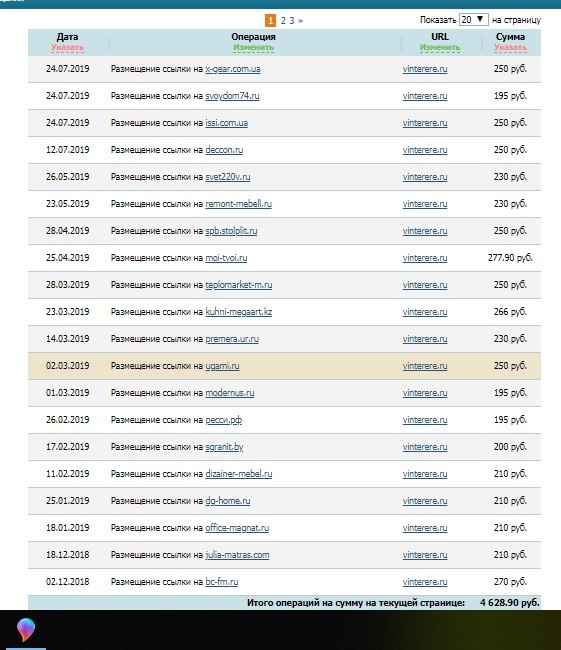Select the date 02.12.2018

point(68,582)
